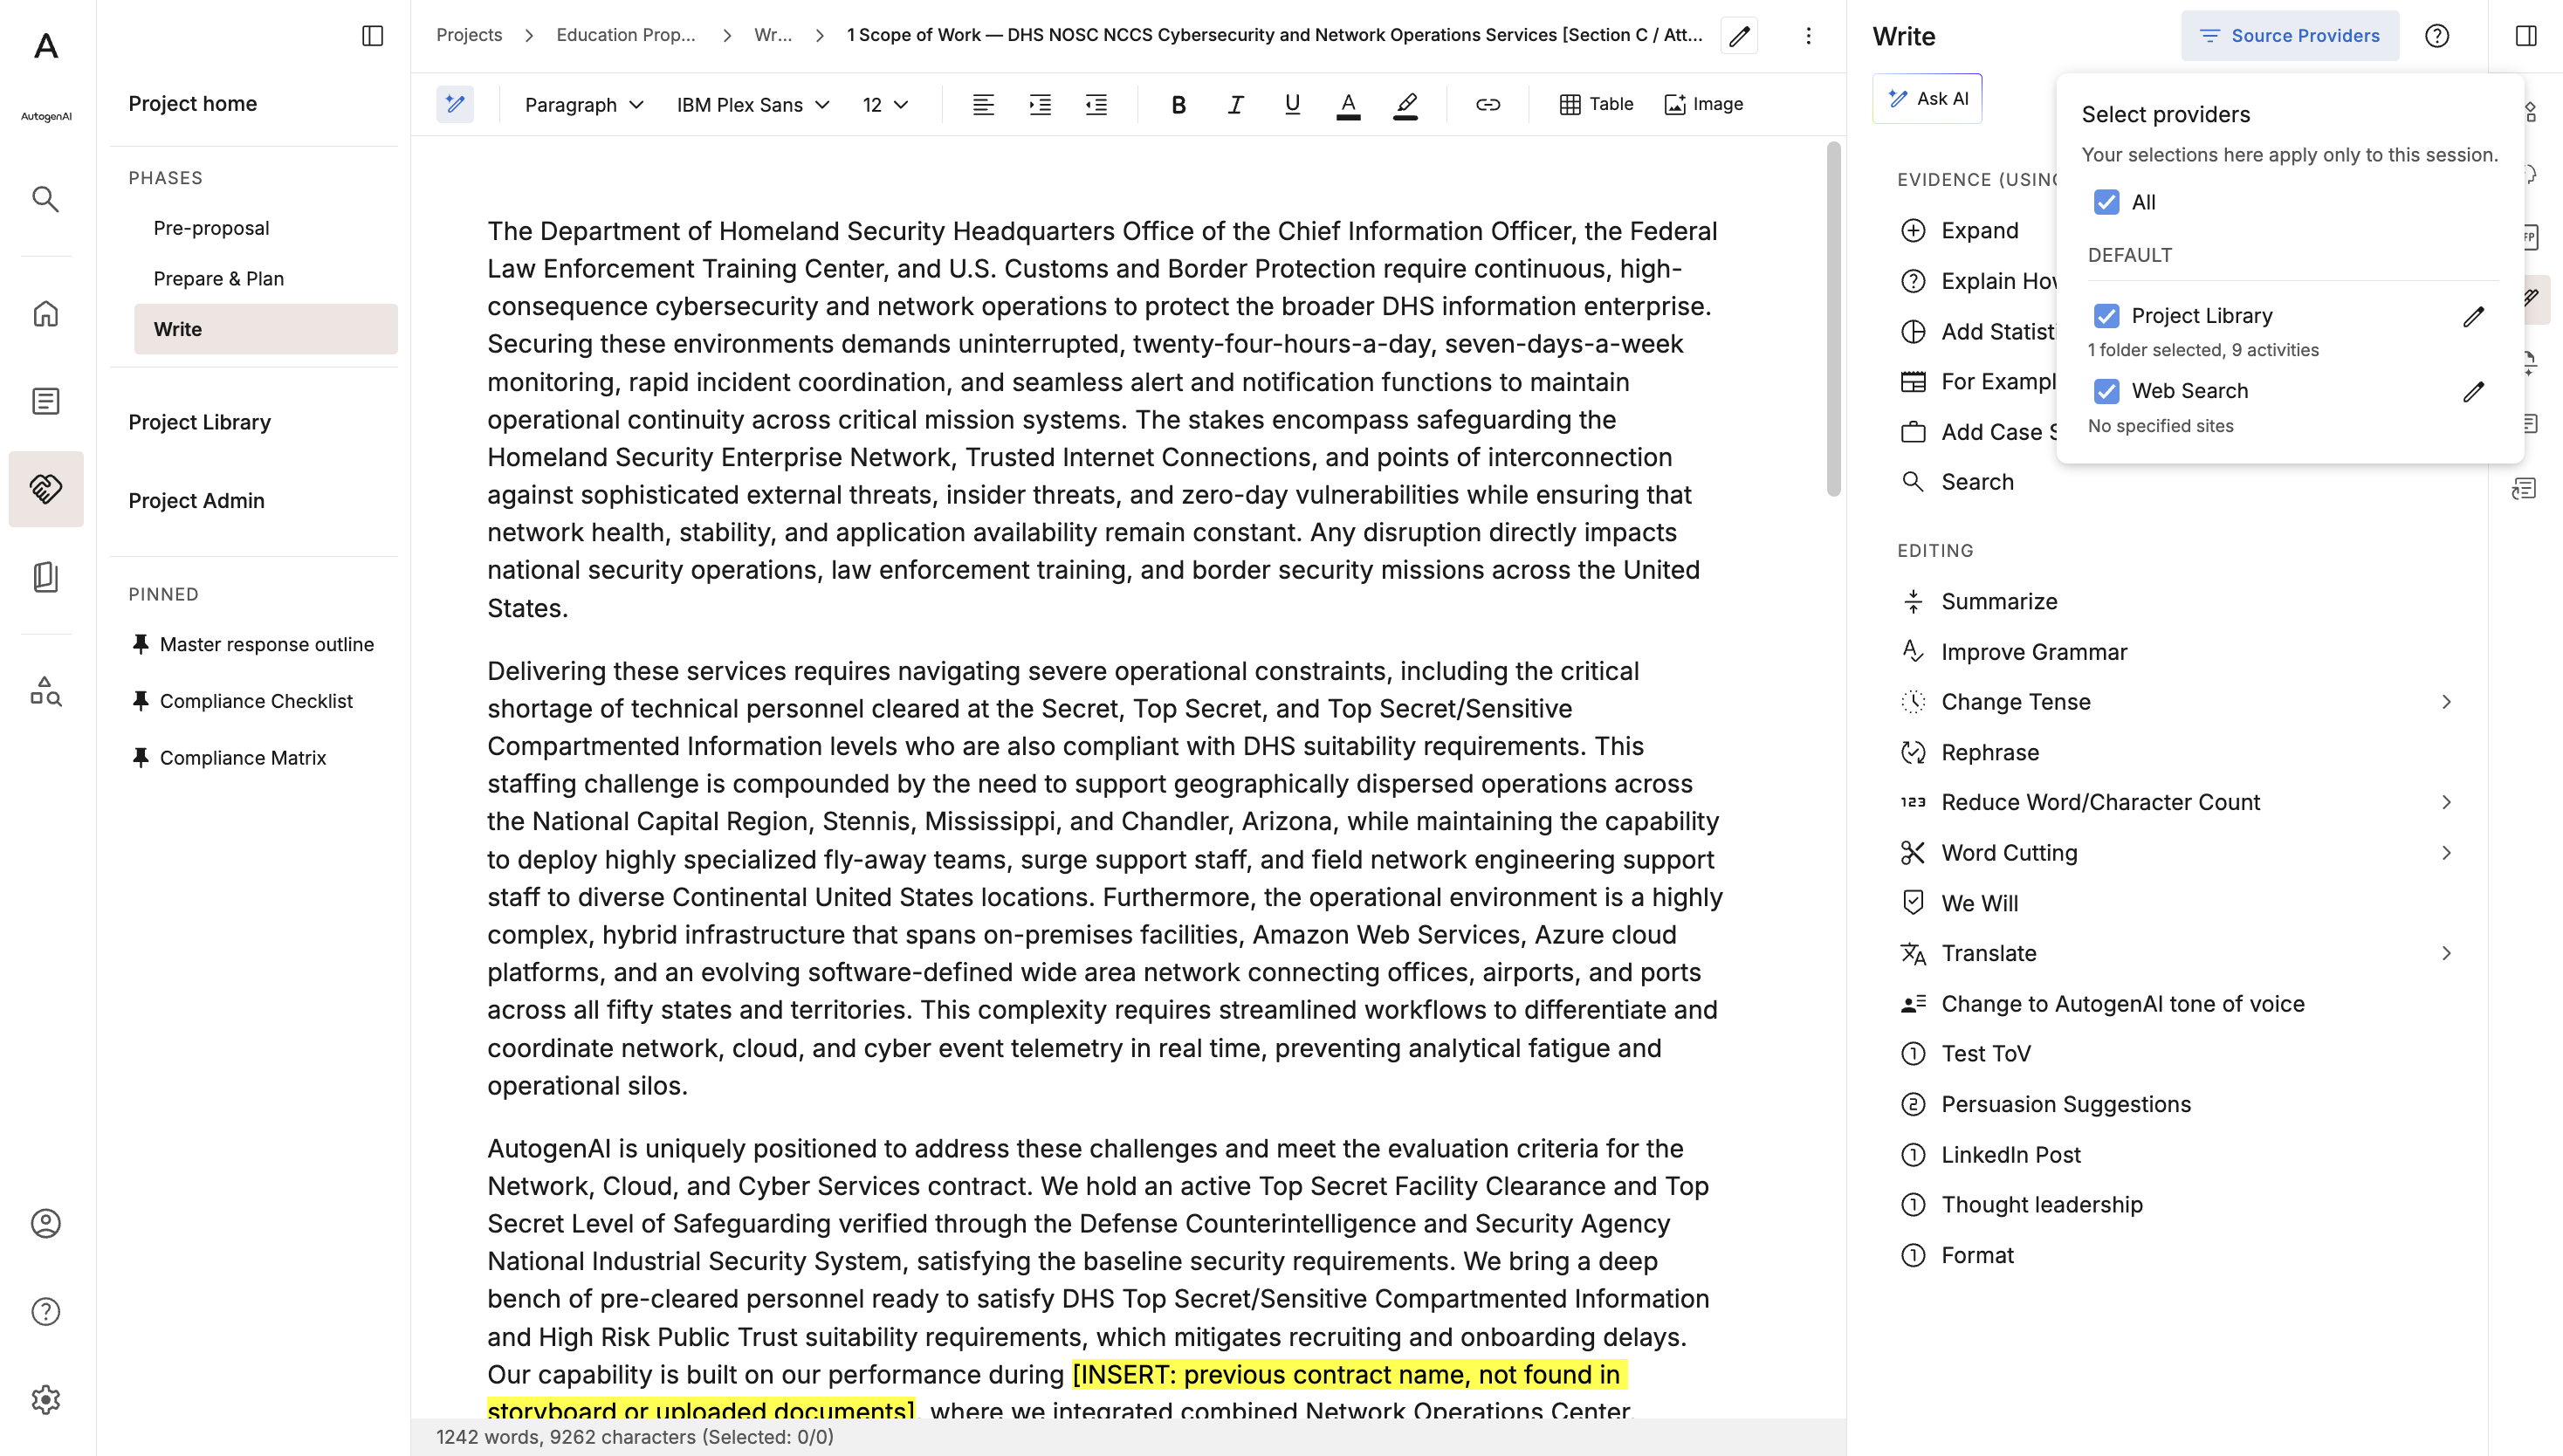Go to Project Library in sidebar
The height and width of the screenshot is (1456, 2563).
click(199, 422)
